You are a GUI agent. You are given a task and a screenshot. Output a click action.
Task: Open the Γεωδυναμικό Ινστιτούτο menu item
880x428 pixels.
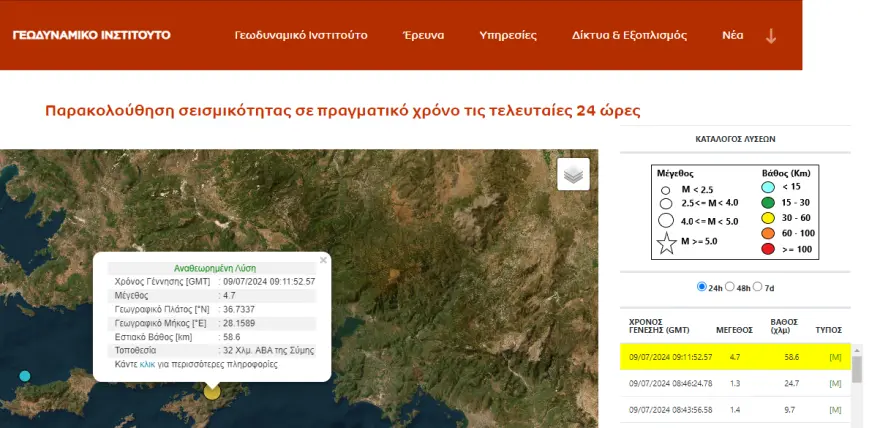tap(301, 35)
